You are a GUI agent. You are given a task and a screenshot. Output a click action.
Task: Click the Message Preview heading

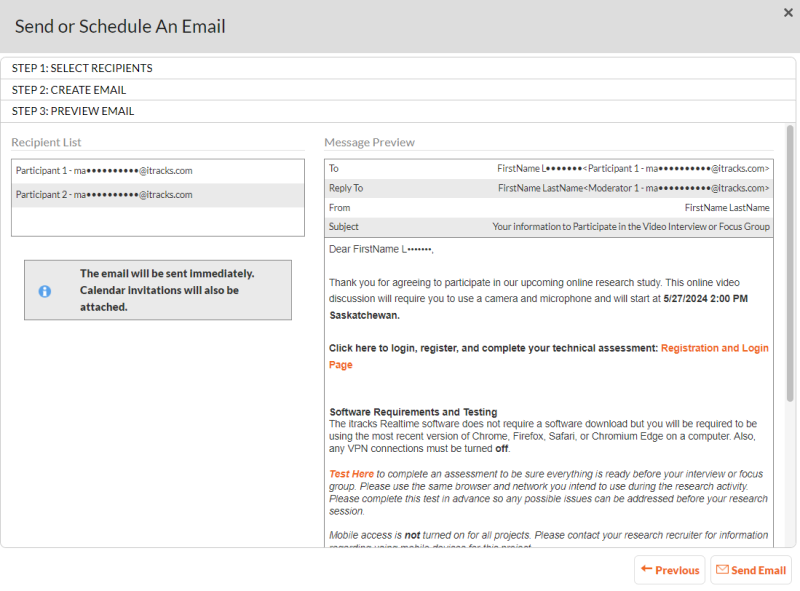point(369,142)
